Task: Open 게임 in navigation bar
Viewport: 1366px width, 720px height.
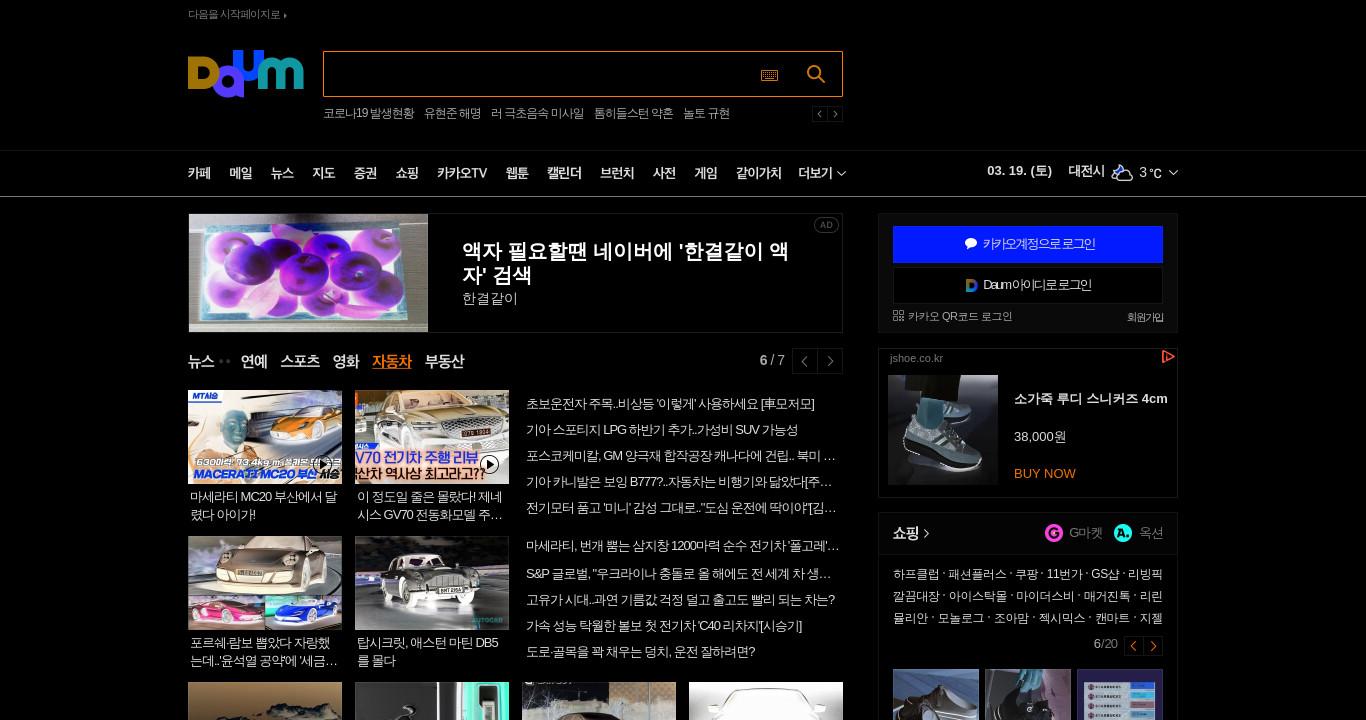Action: click(x=706, y=173)
